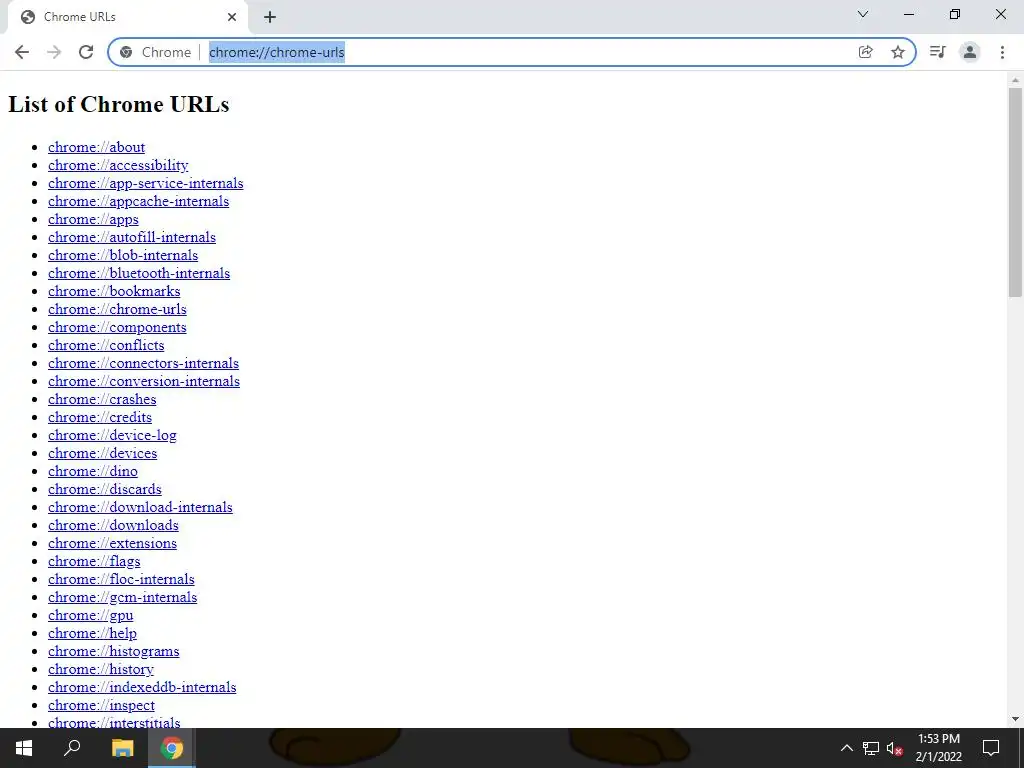This screenshot has height=768, width=1024.
Task: Select the Chrome URLs tab
Action: [x=127, y=17]
